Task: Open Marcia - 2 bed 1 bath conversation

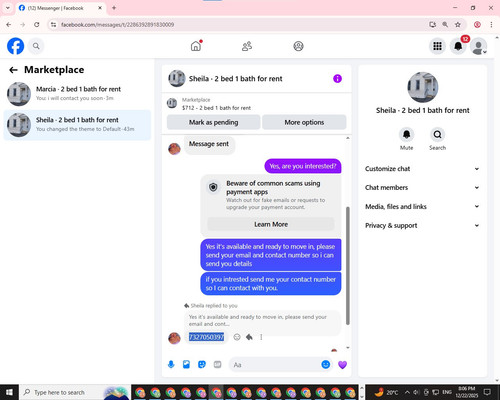Action: (77, 93)
